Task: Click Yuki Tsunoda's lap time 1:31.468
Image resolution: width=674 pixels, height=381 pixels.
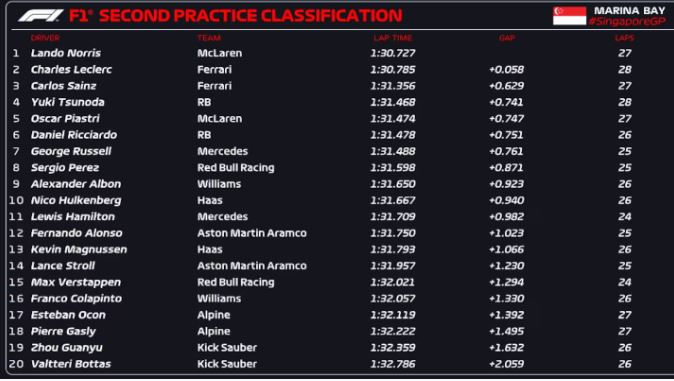Action: [x=393, y=102]
